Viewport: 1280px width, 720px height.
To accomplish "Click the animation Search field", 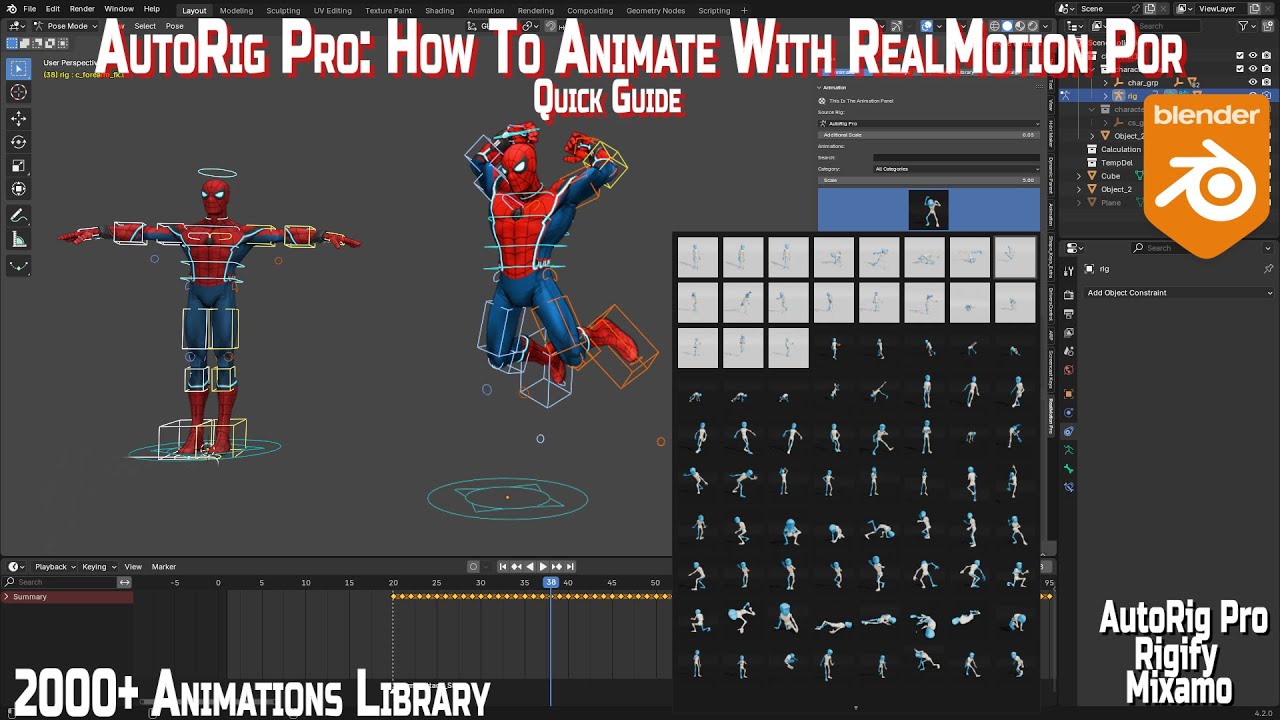I will 956,157.
